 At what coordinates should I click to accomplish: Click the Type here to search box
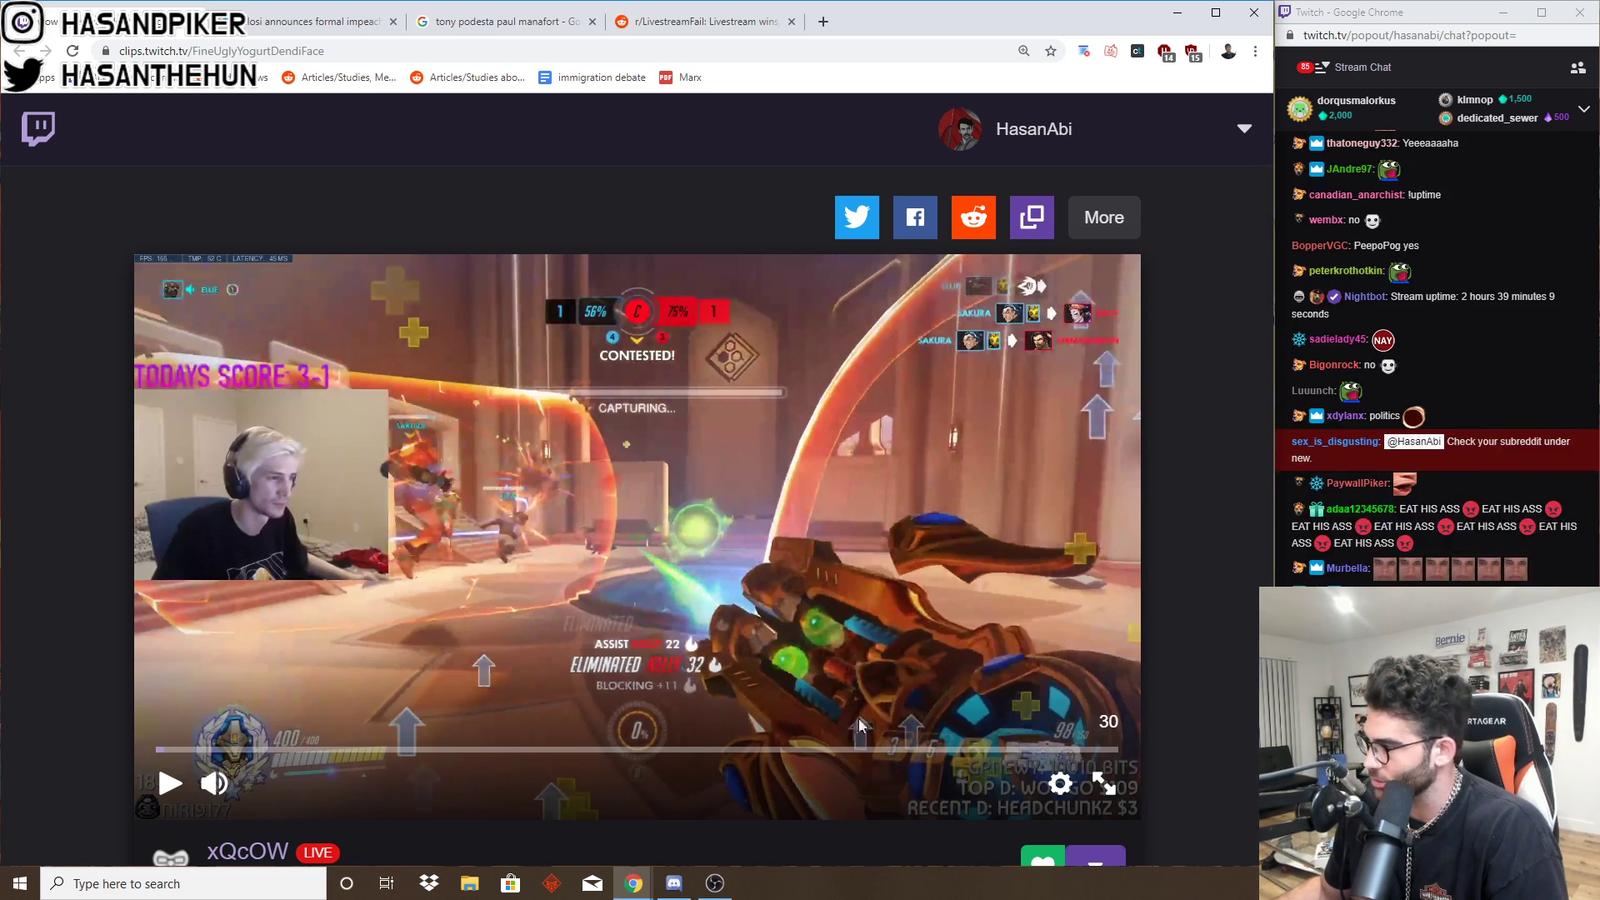[183, 883]
